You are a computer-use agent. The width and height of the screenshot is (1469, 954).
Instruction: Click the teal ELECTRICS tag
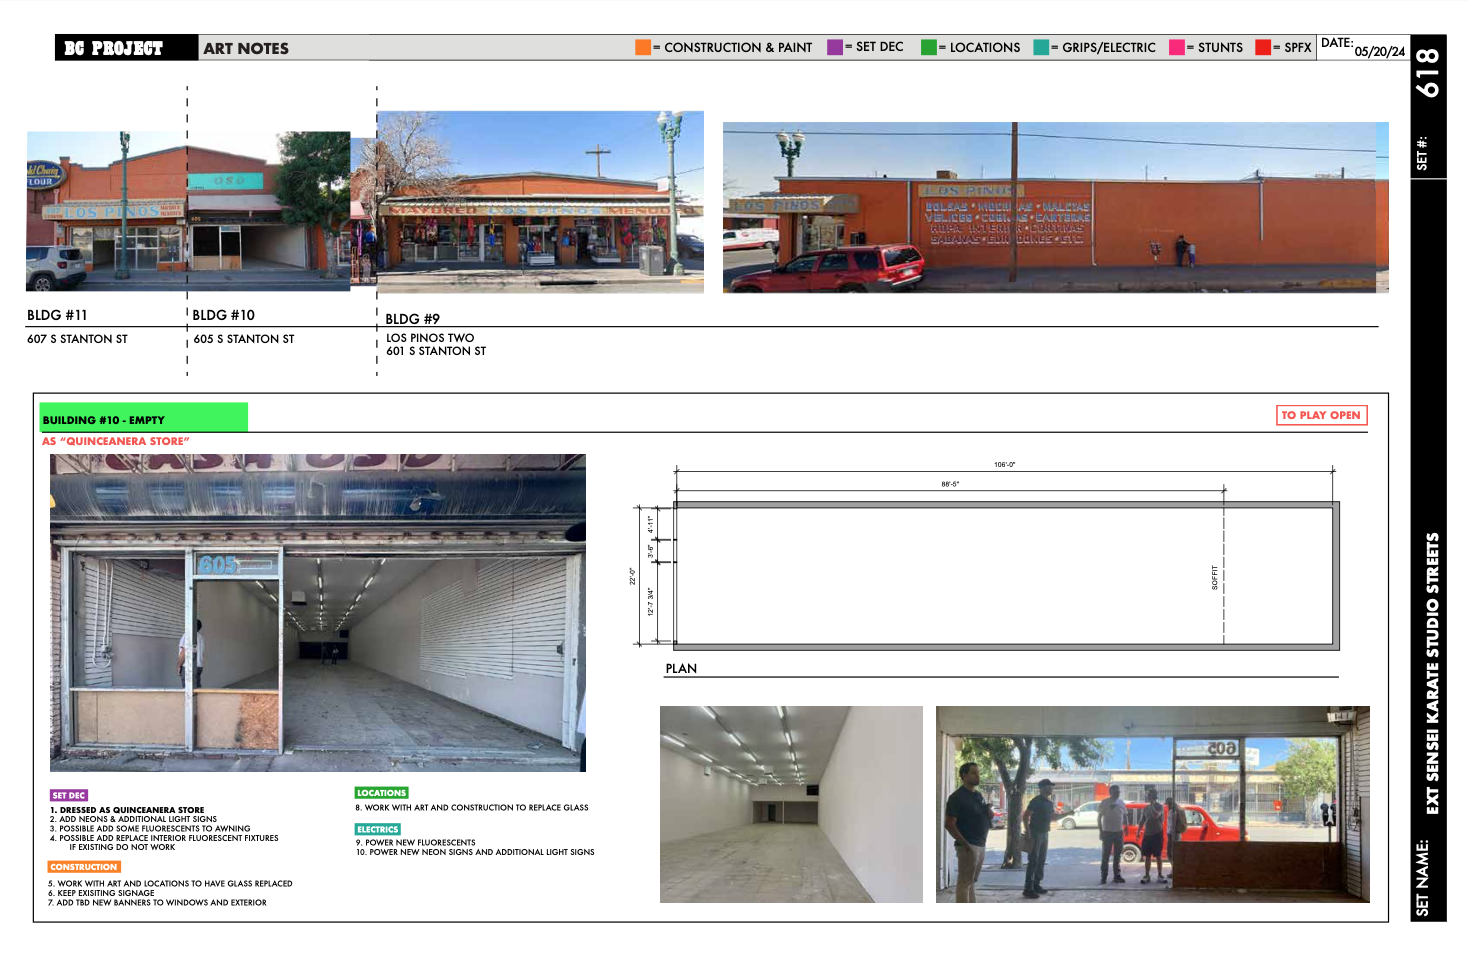coord(378,829)
